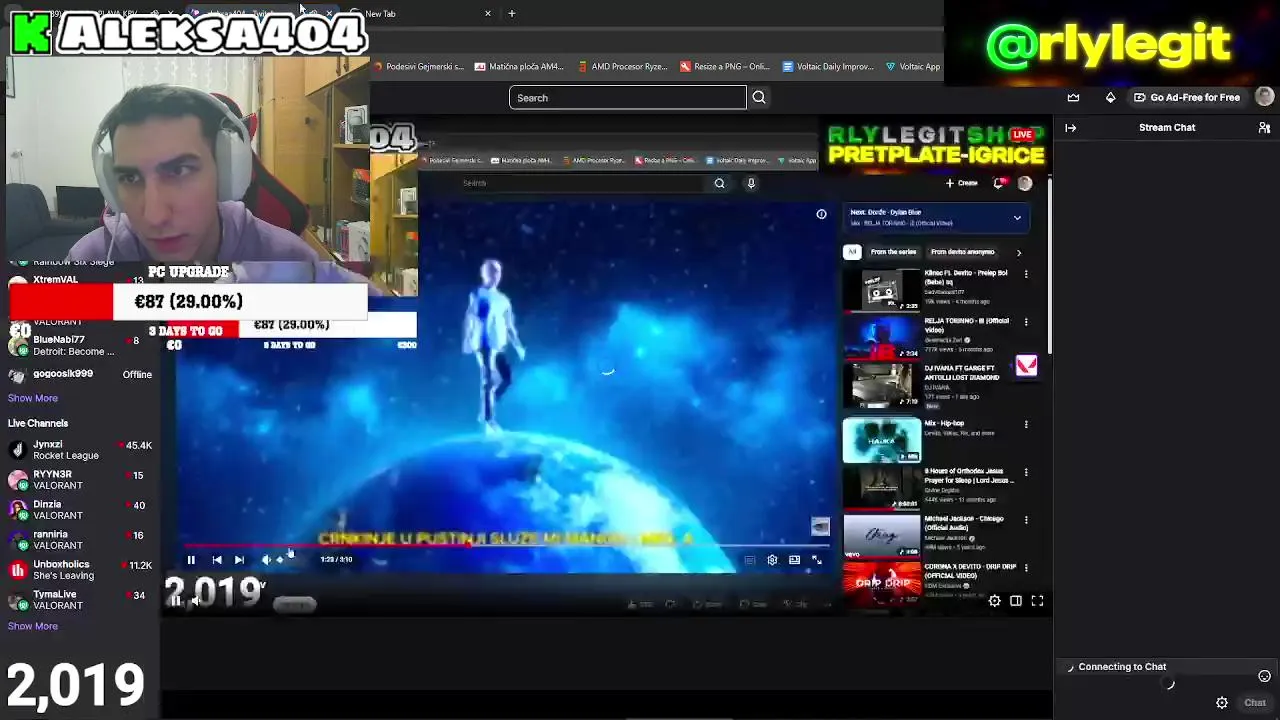Viewport: 1280px width, 720px height.
Task: Open Twitch Prime loot crown icon
Action: (x=1073, y=98)
